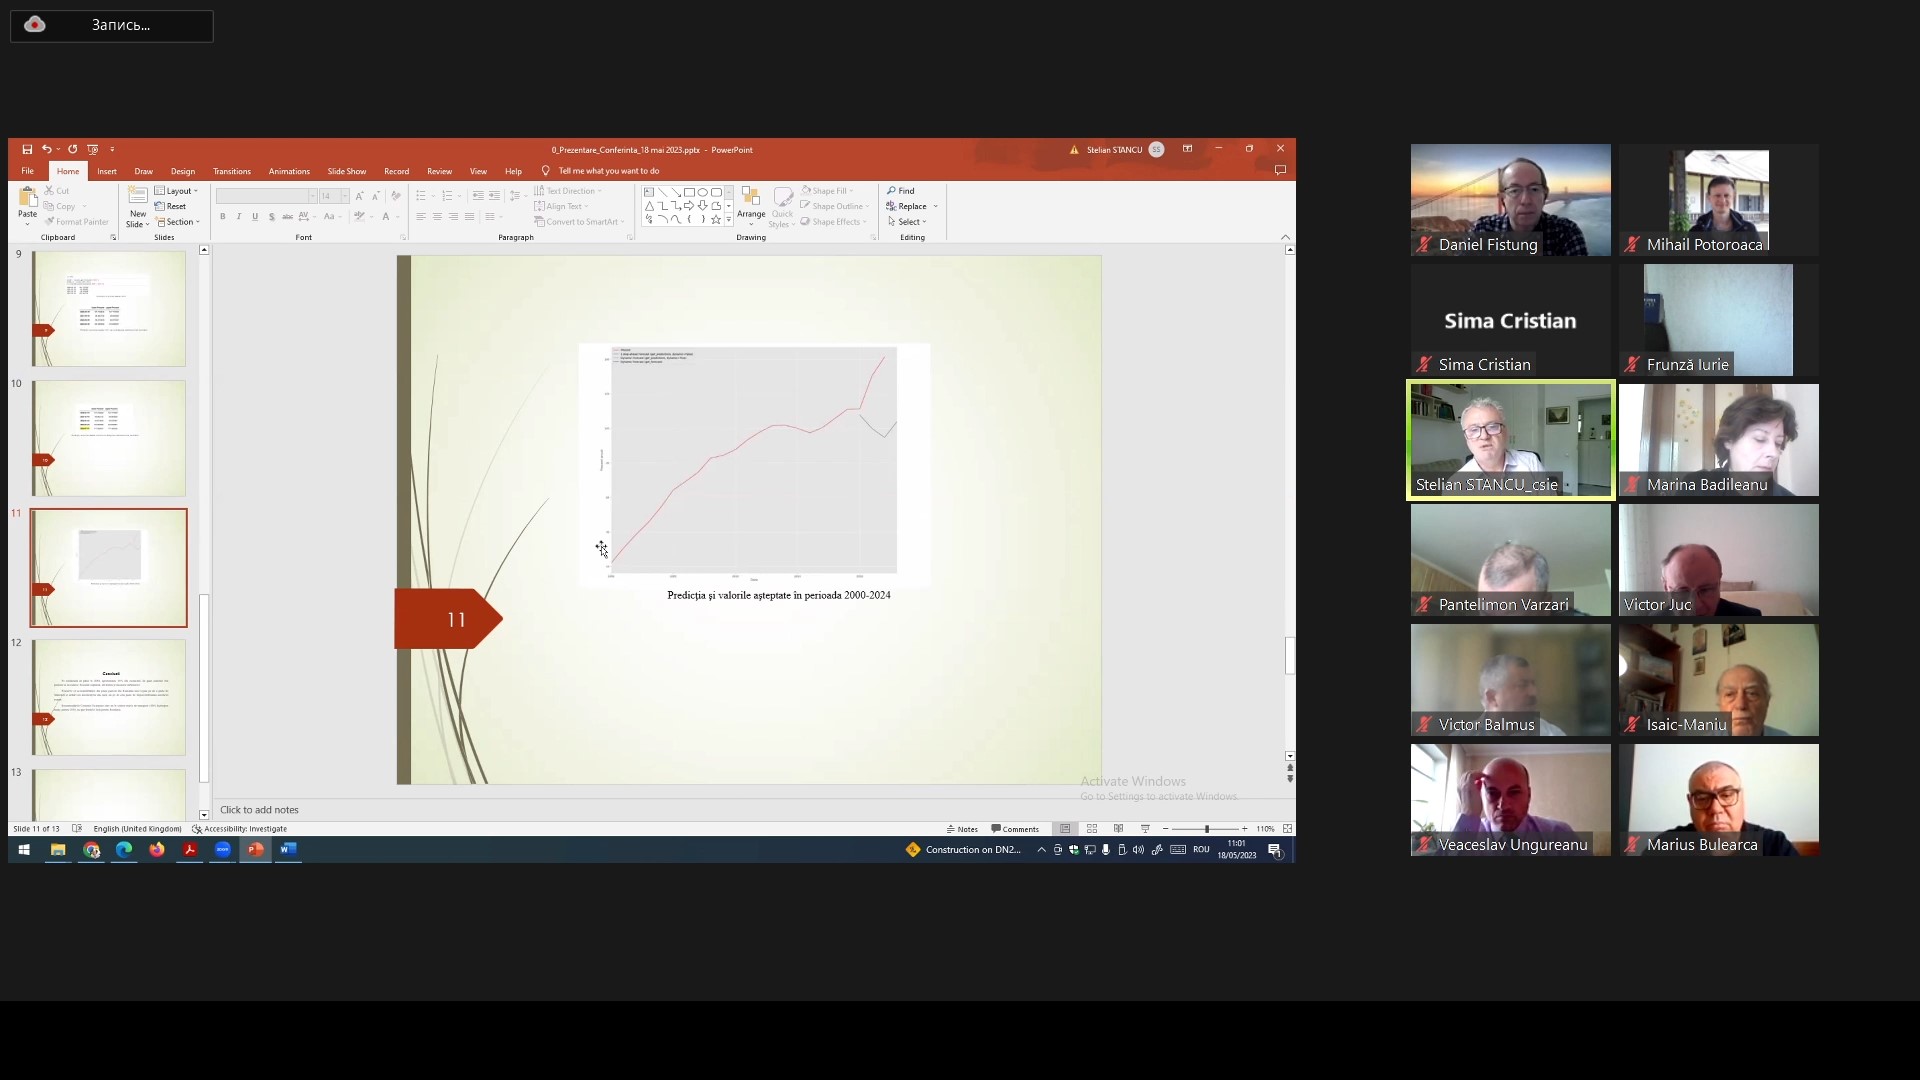The width and height of the screenshot is (1920, 1080).
Task: Open ribbon display options icon
Action: 1187,149
